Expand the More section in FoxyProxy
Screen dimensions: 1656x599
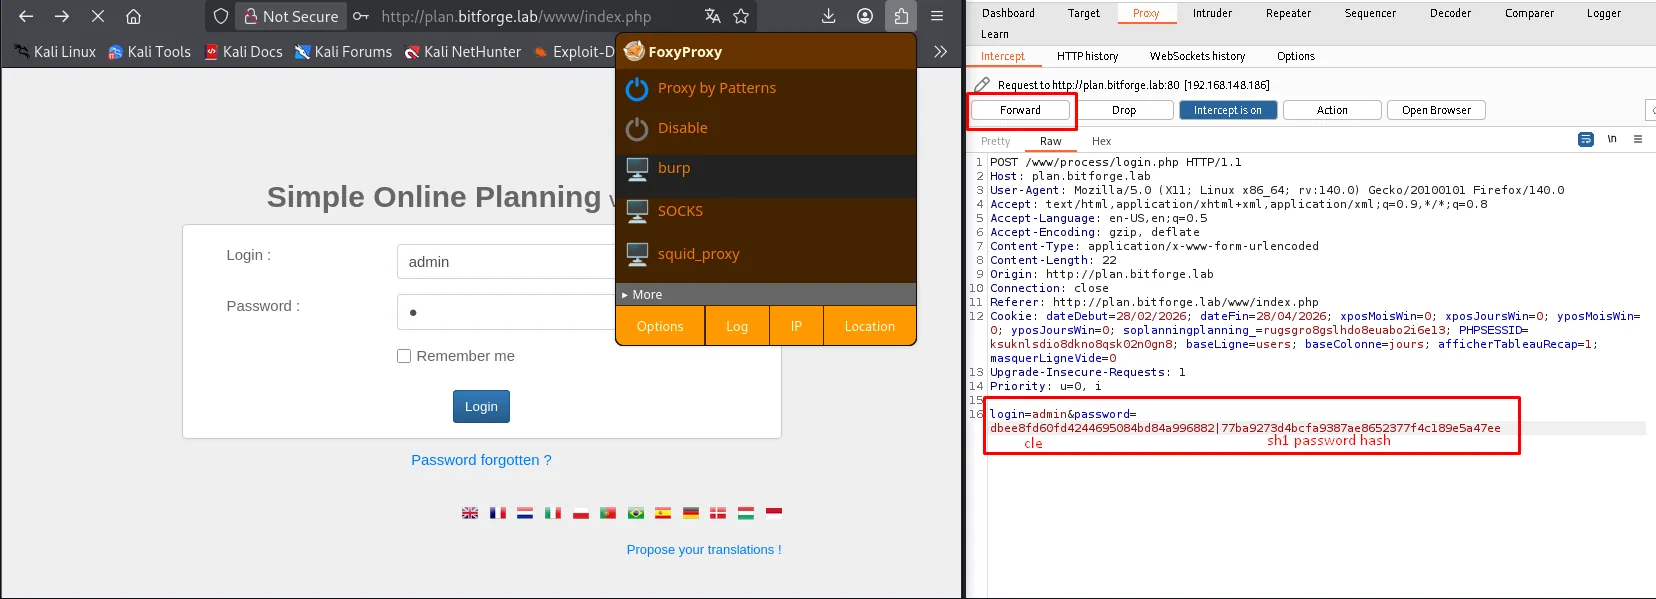[766, 294]
